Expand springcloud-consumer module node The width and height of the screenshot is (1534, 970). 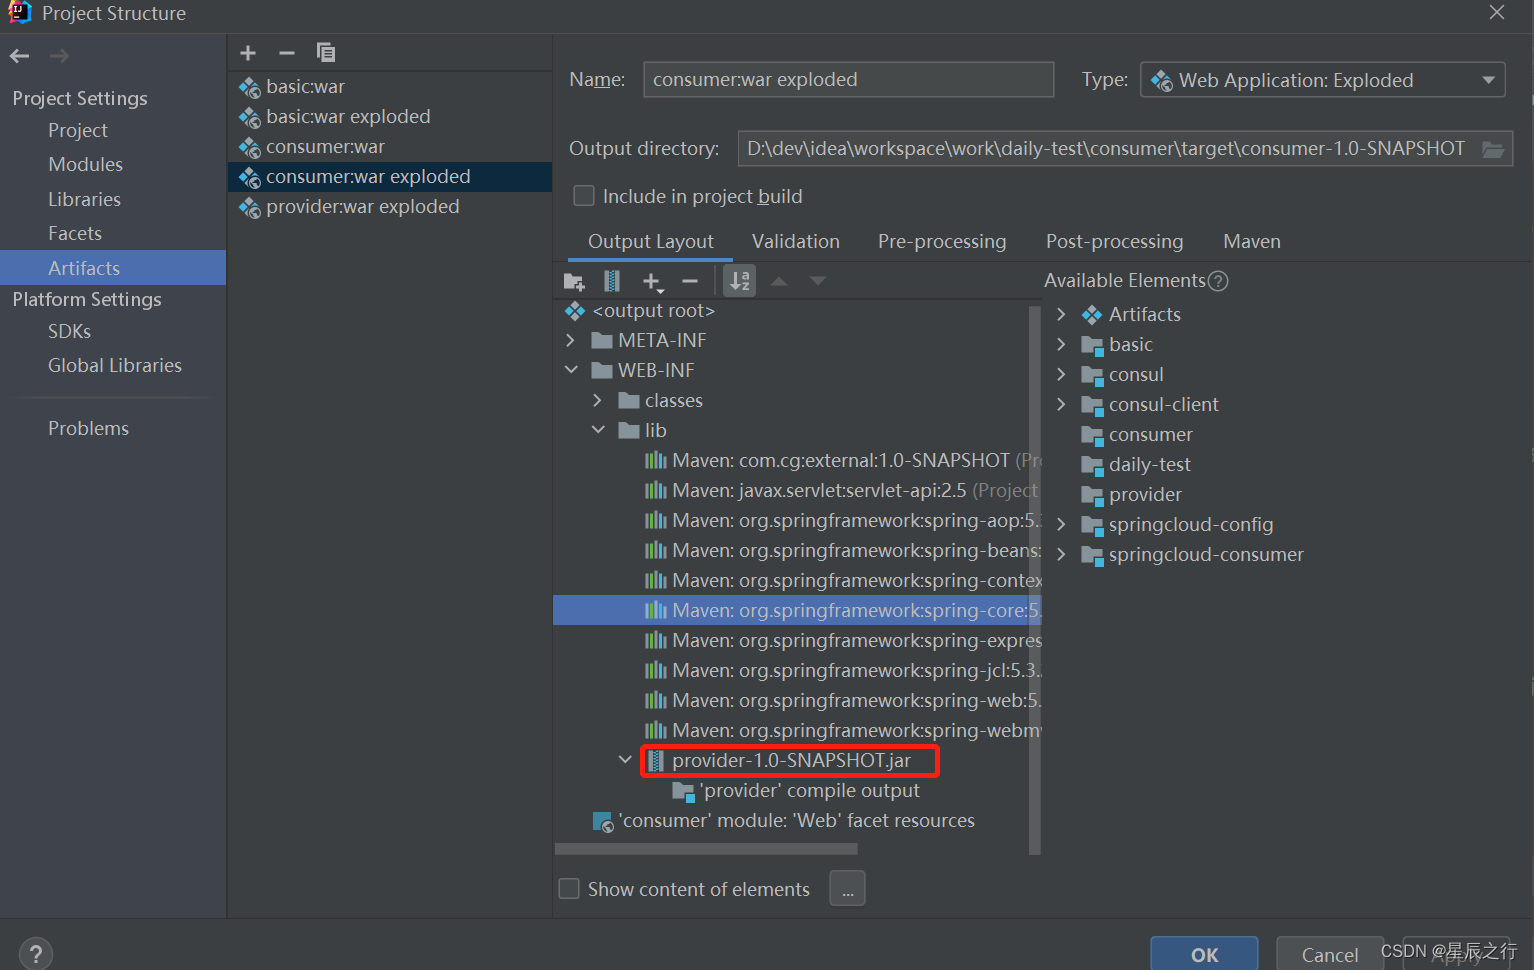1061,555
